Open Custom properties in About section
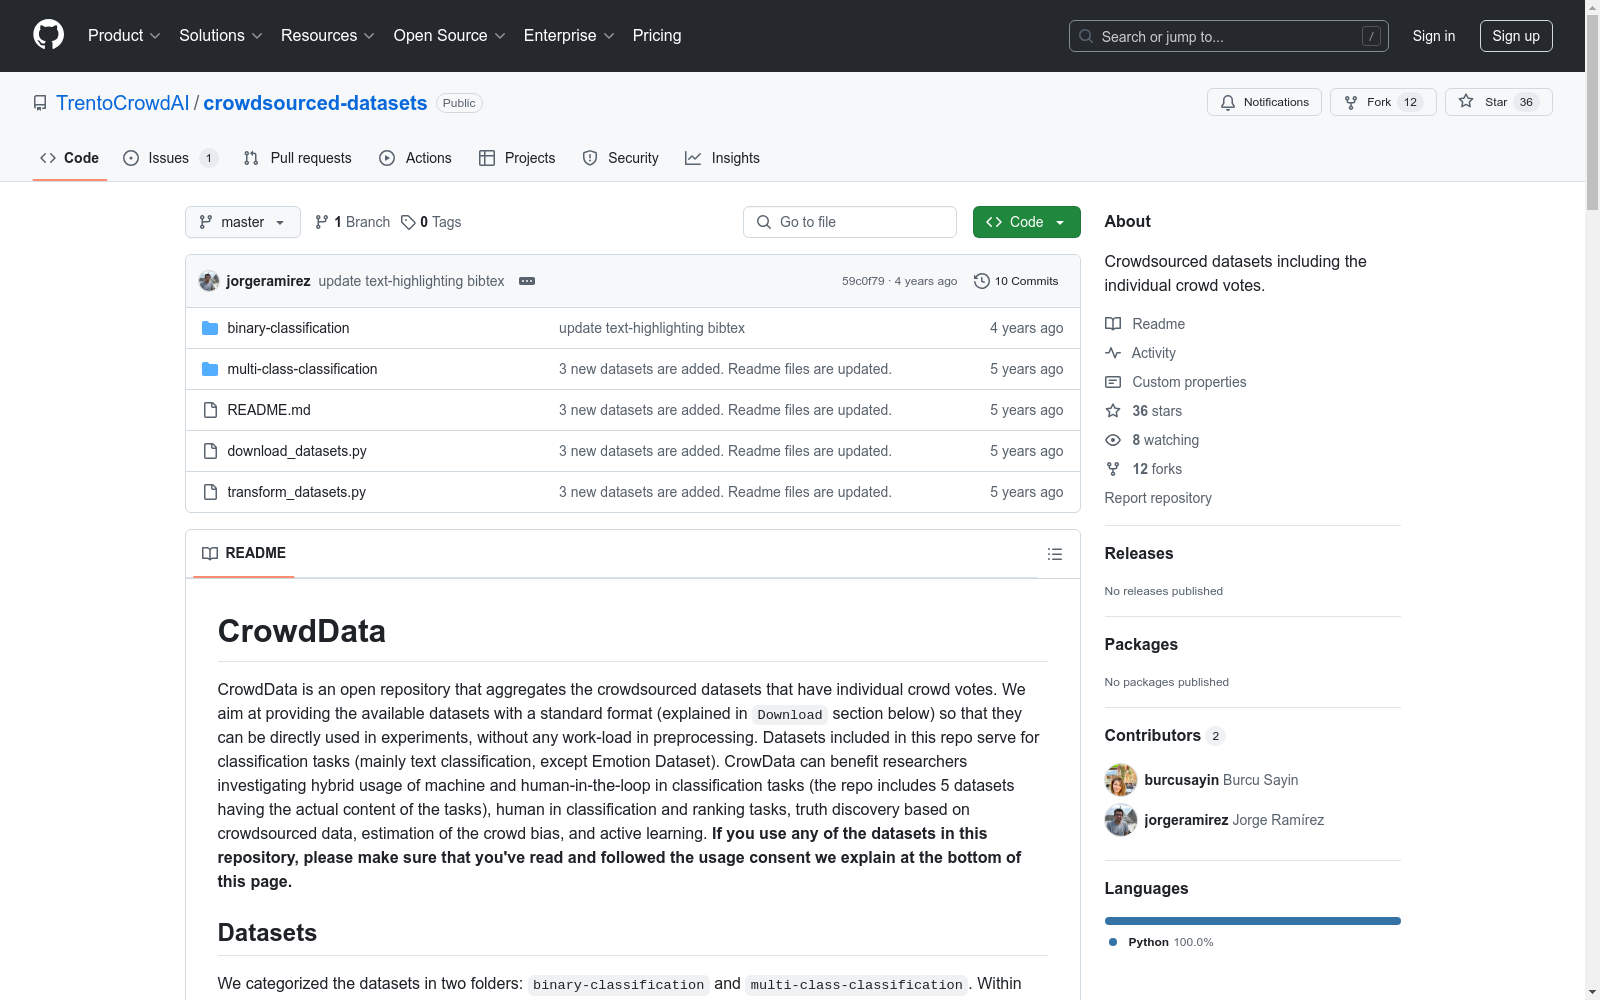 click(x=1176, y=382)
